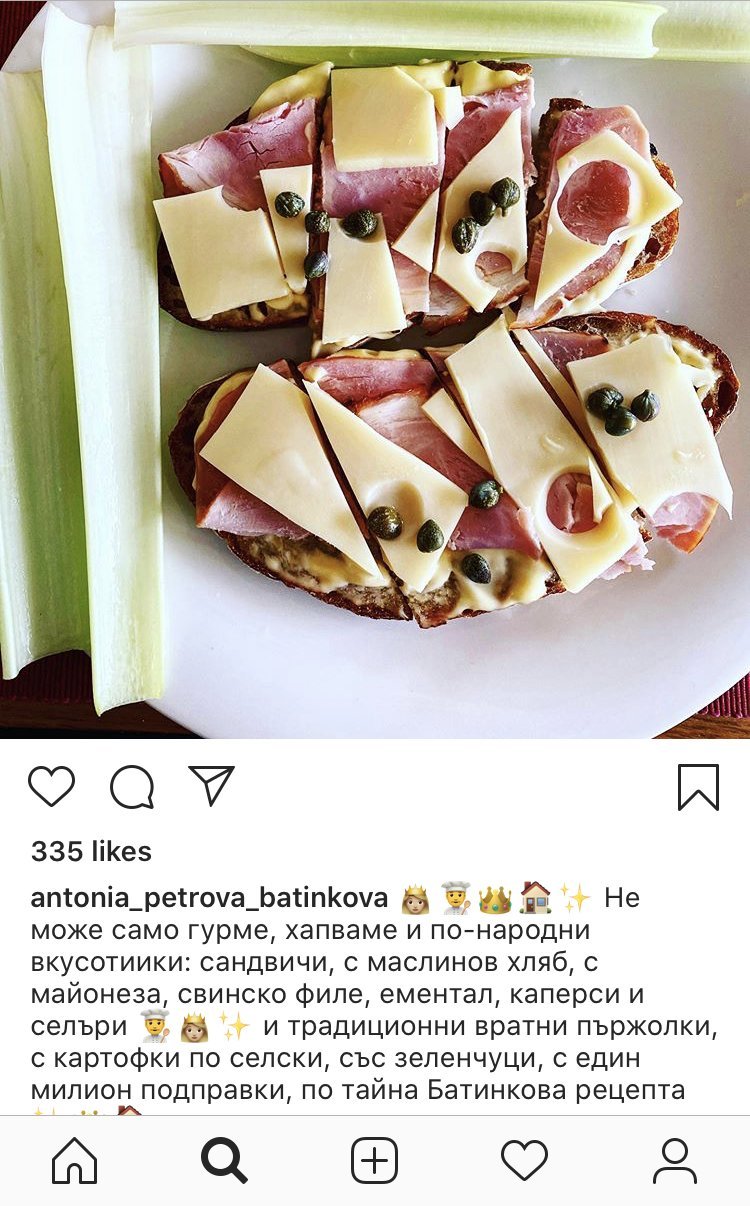The image size is (750, 1206).
Task: Tap the crown emoji in the caption
Action: (x=494, y=897)
